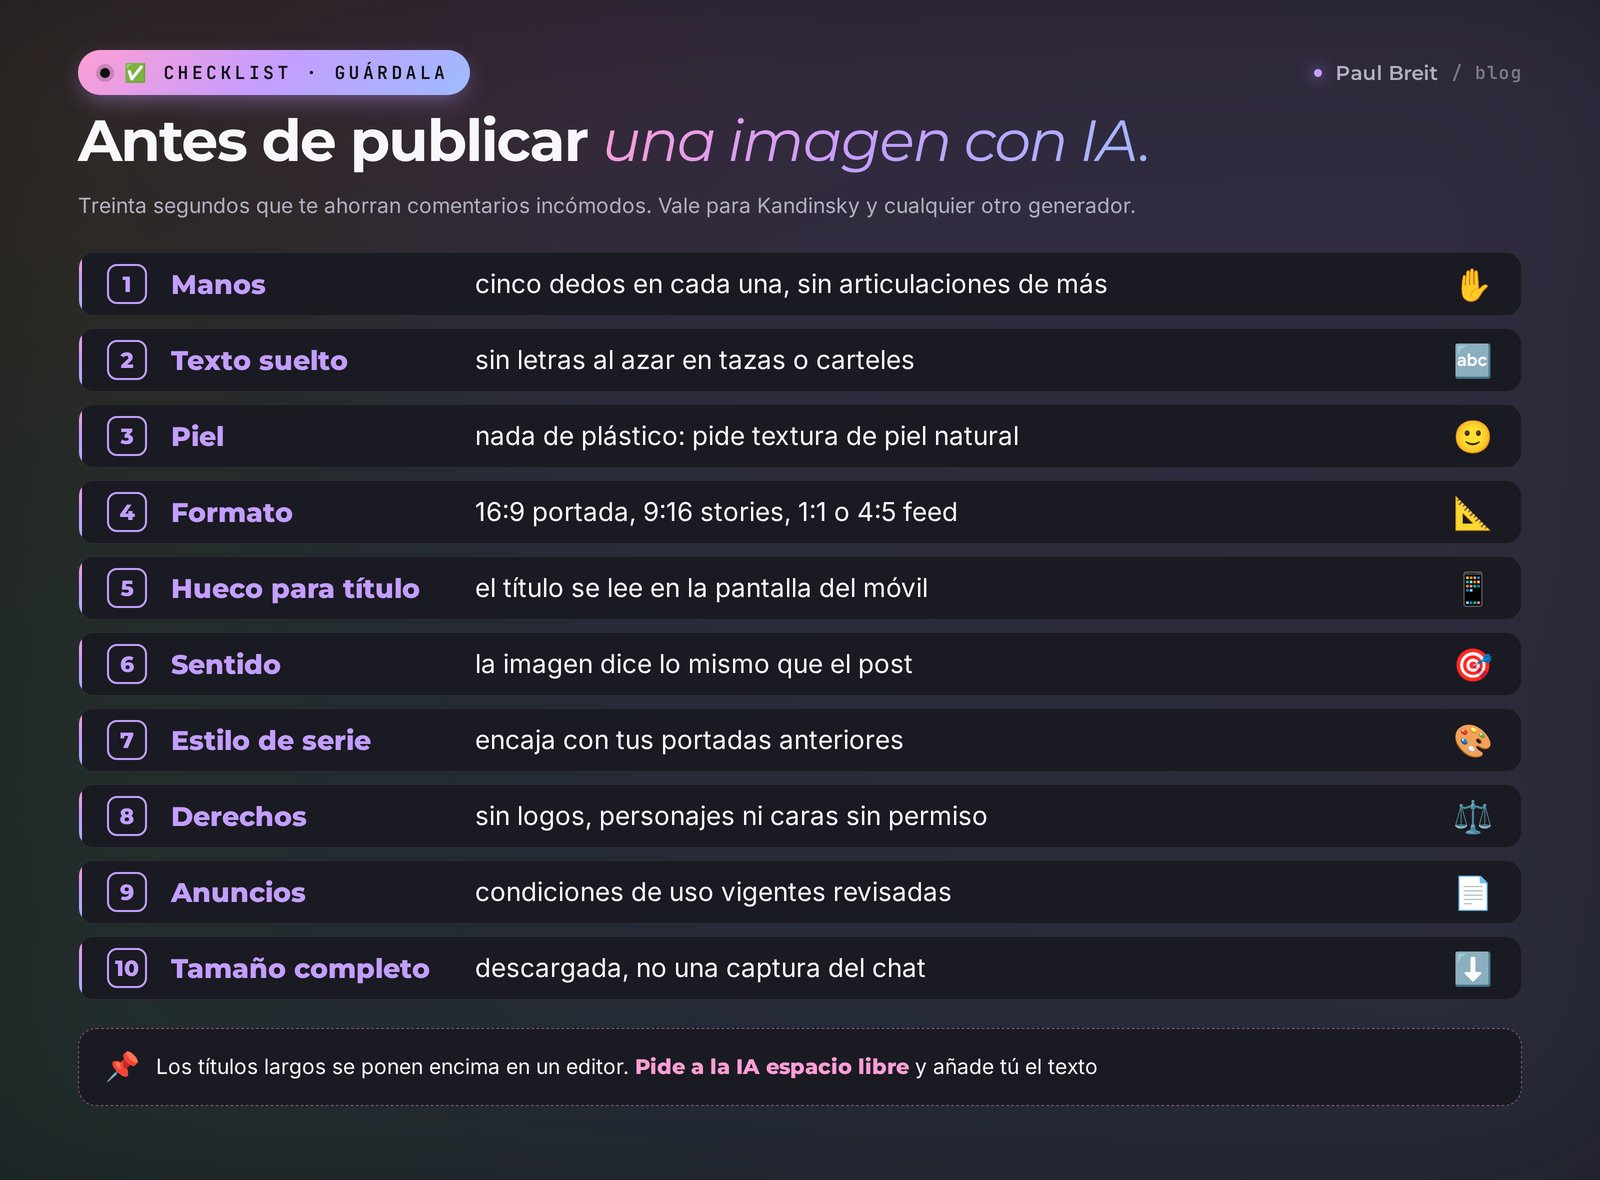
Task: Click the document page icon in Anuncios row
Action: (1473, 893)
